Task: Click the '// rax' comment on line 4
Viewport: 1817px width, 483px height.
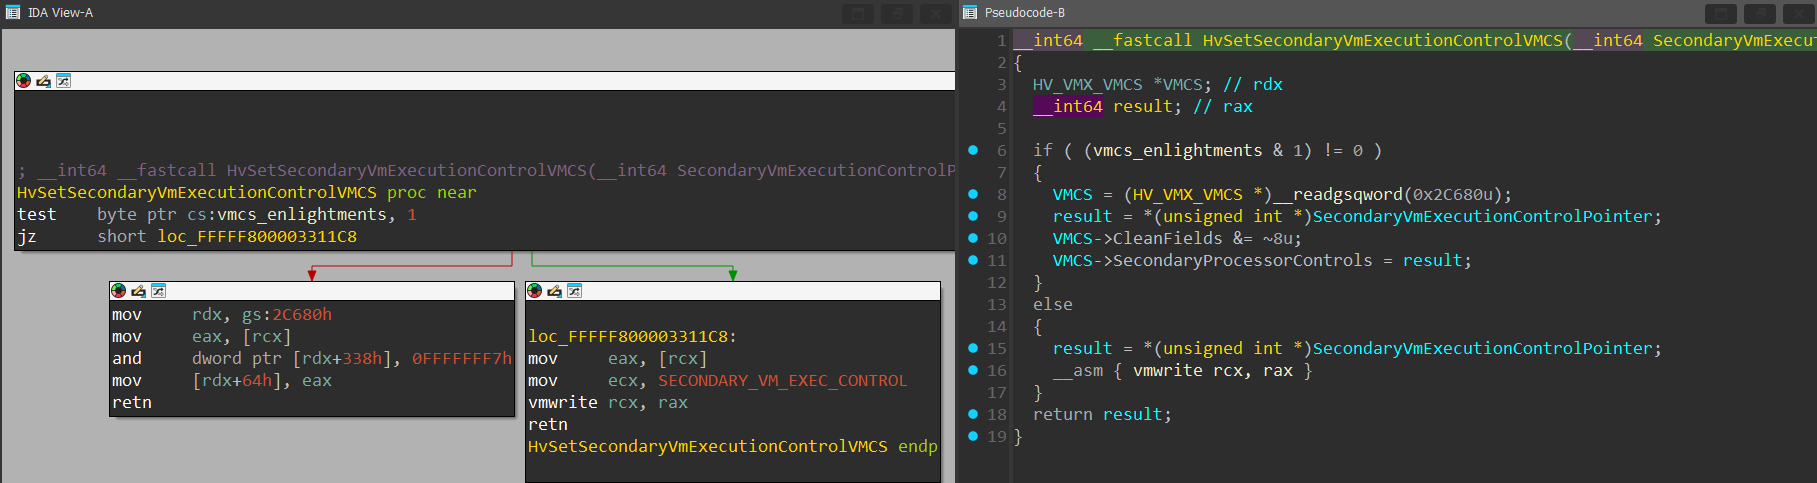Action: click(x=1222, y=106)
